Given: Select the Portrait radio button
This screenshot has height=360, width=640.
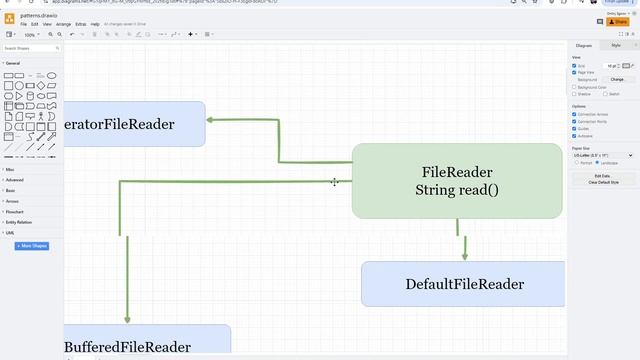Looking at the screenshot, I should [577, 162].
